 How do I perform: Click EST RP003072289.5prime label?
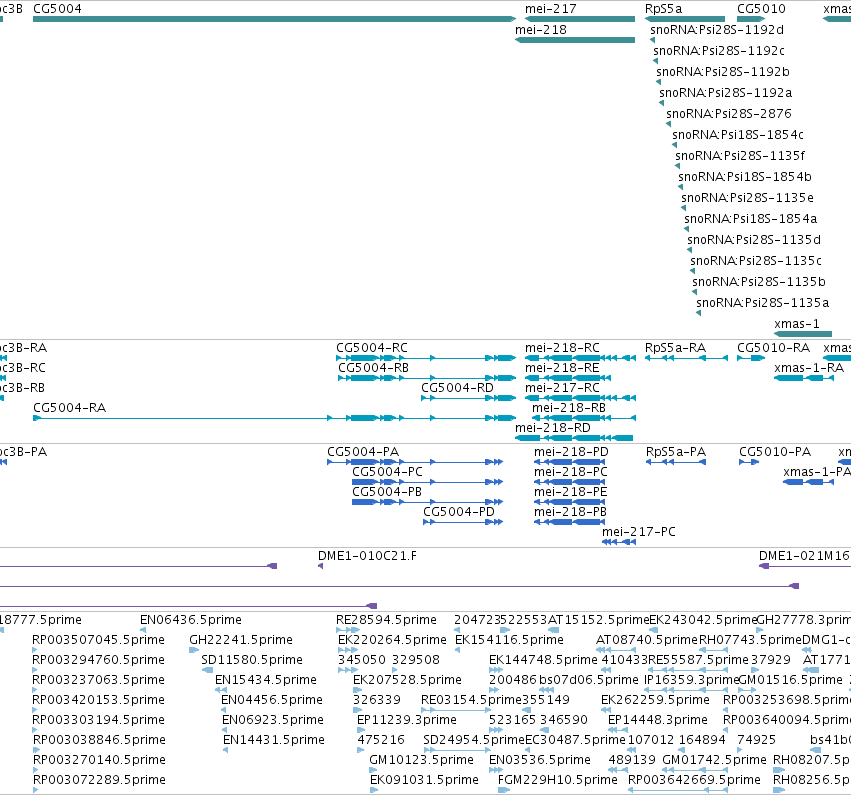pos(99,780)
